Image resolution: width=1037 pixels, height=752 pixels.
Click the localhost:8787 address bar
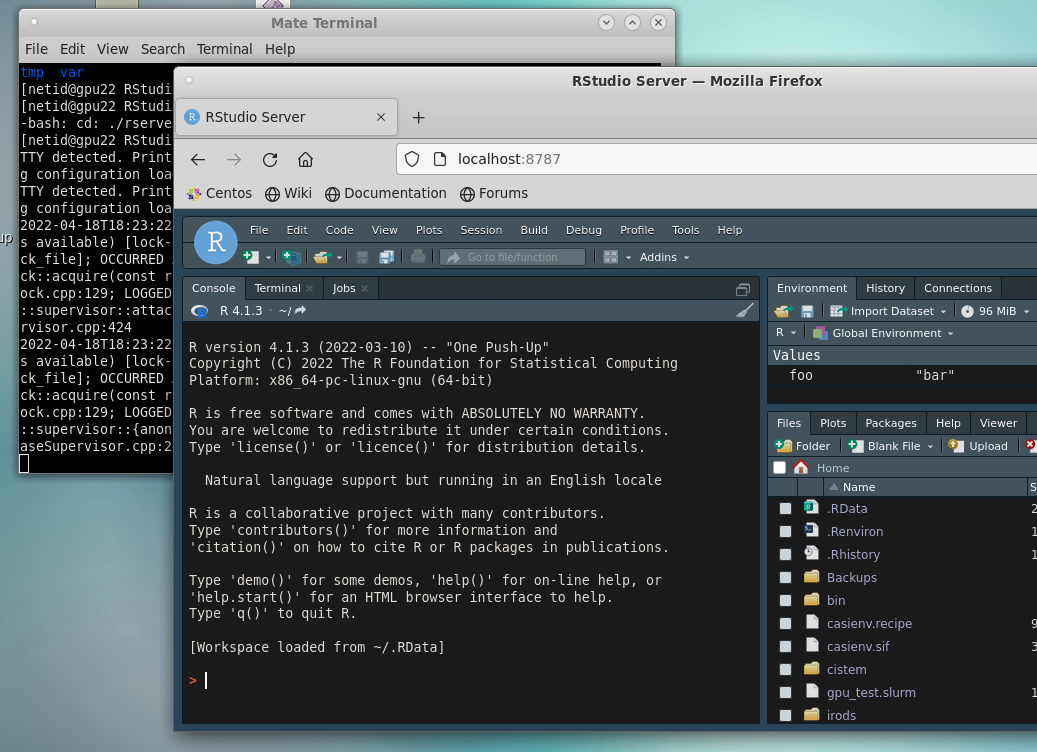(x=716, y=159)
